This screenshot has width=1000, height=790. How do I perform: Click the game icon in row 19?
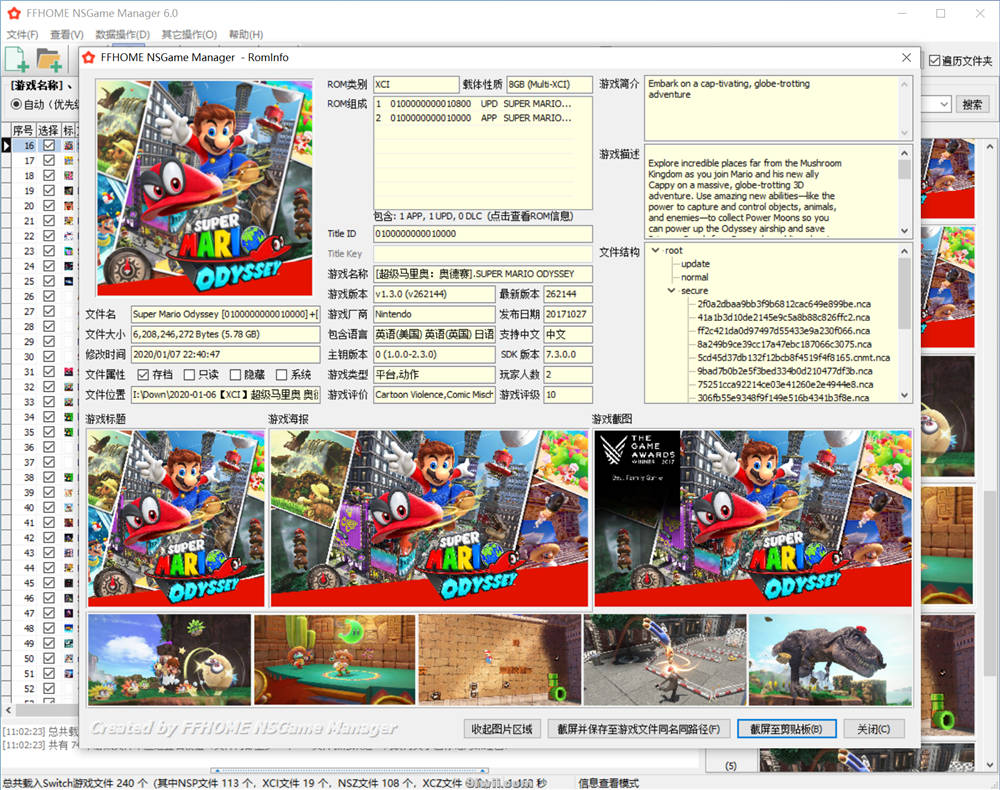(68, 191)
